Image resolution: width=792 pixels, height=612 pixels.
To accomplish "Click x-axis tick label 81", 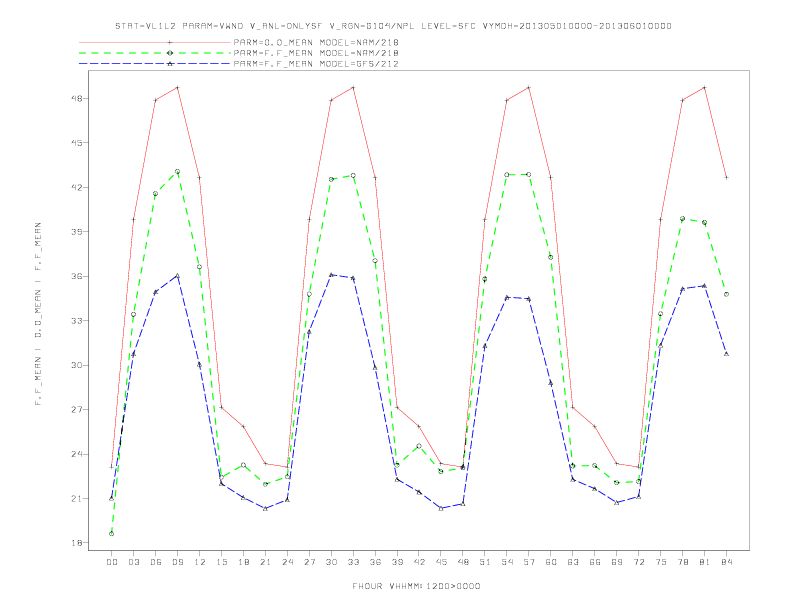I will pyautogui.click(x=705, y=562).
